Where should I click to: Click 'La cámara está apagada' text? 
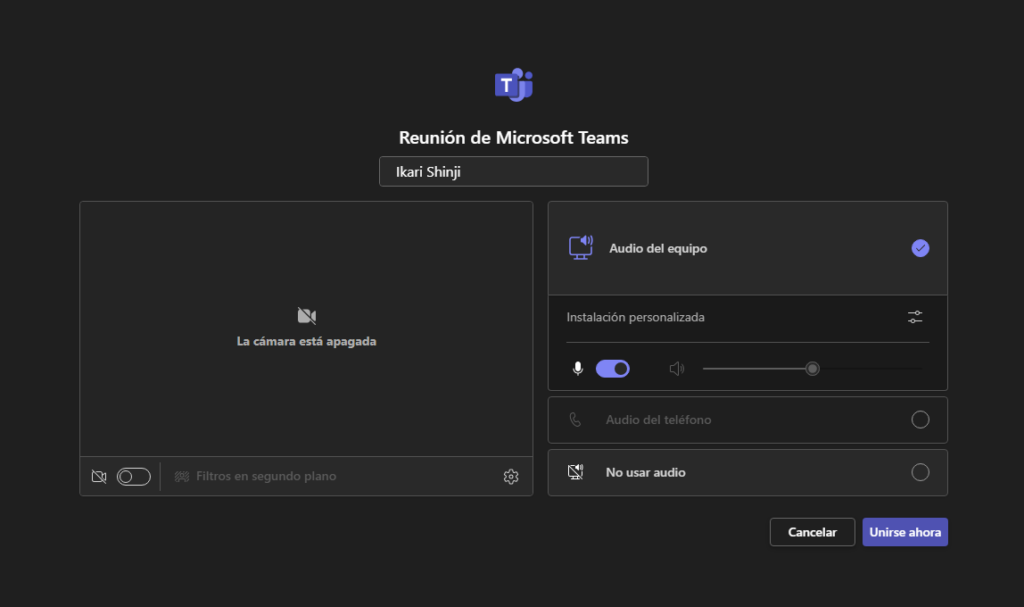pos(306,341)
